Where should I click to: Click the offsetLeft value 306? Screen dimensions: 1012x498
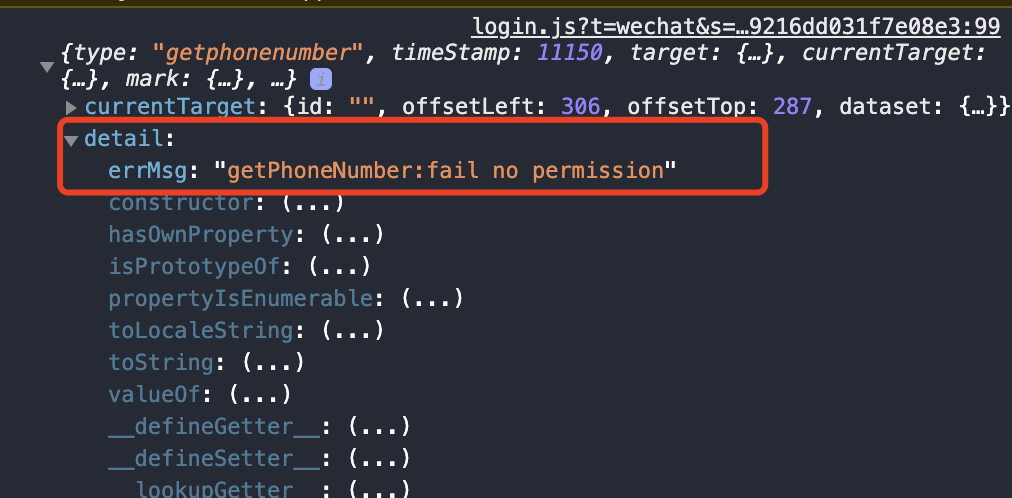coord(582,107)
